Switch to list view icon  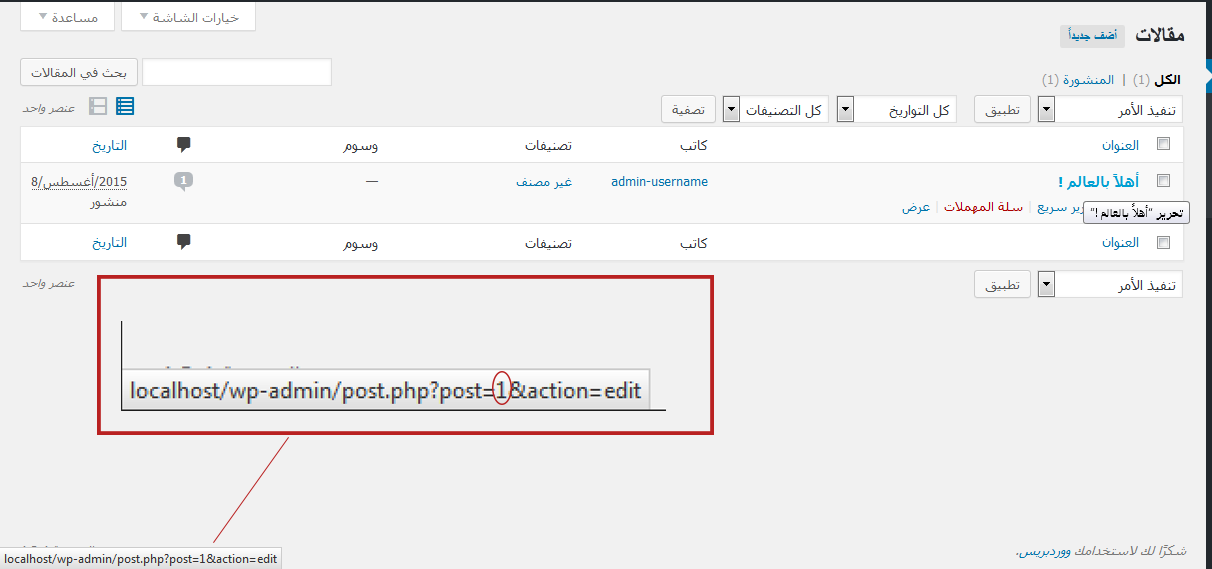[x=125, y=106]
